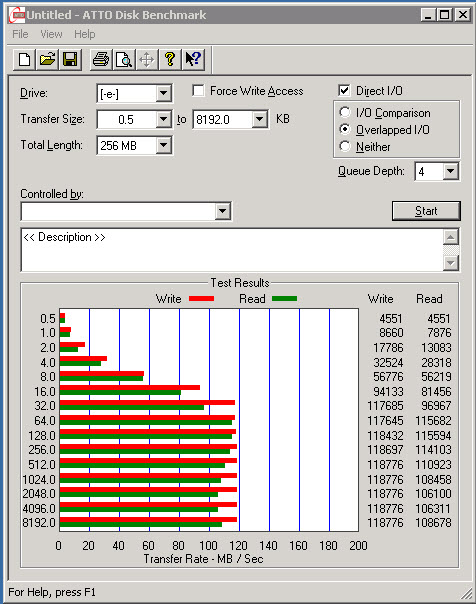
Task: Save benchmark results with floppy icon
Action: click(70, 60)
